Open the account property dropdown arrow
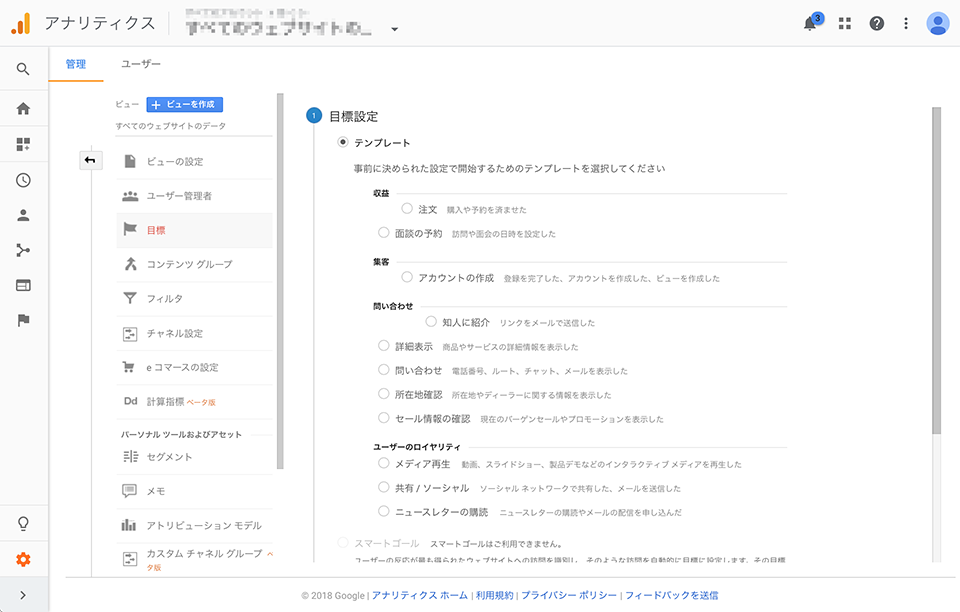This screenshot has height=612, width=960. tap(395, 29)
